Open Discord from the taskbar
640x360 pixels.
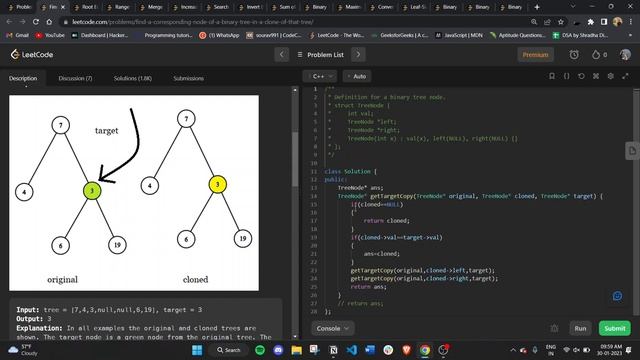click(278, 350)
